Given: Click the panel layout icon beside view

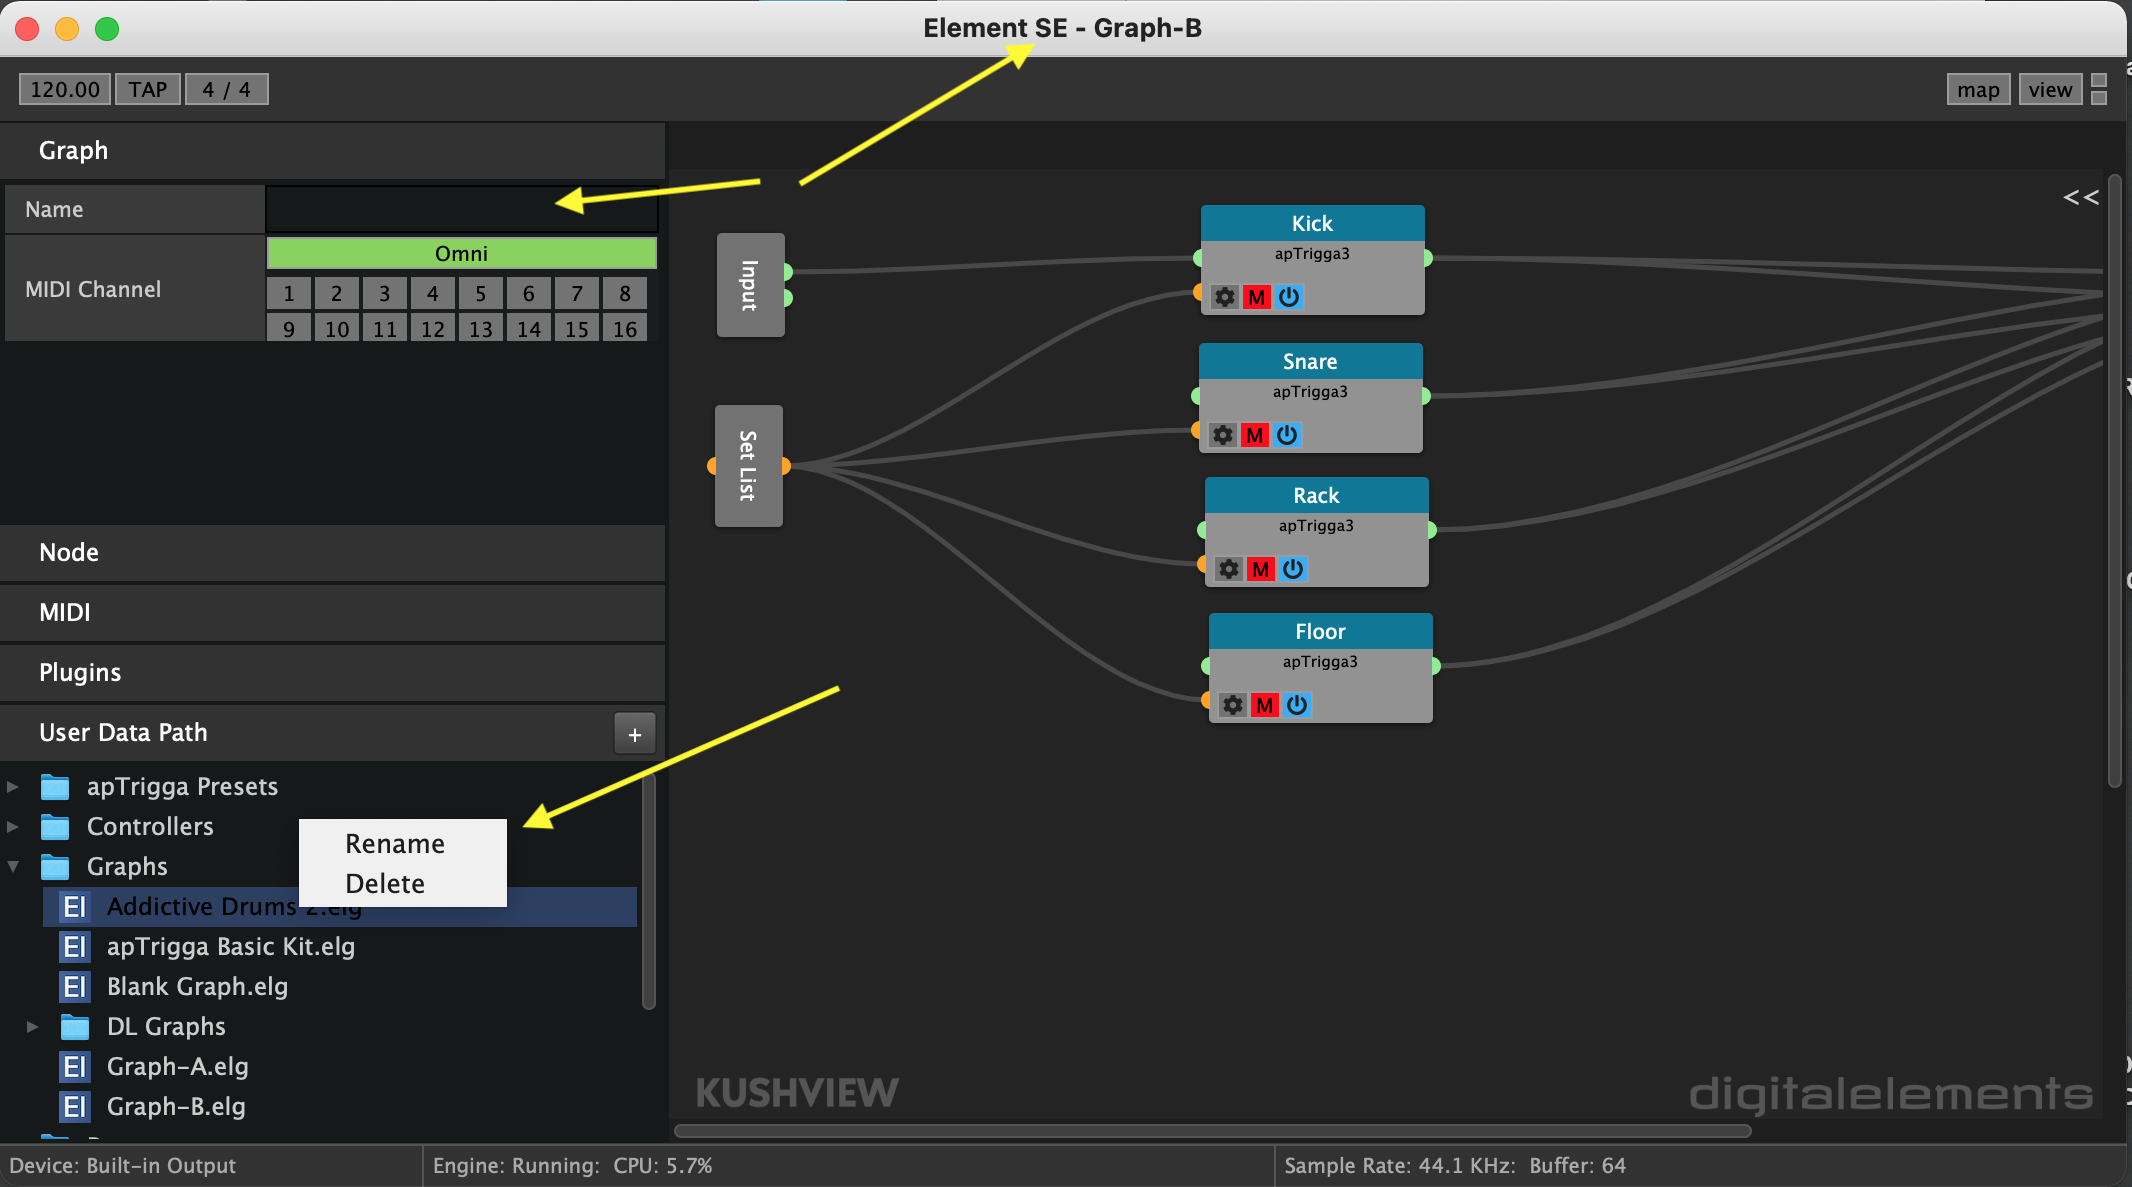Looking at the screenshot, I should pos(2098,89).
